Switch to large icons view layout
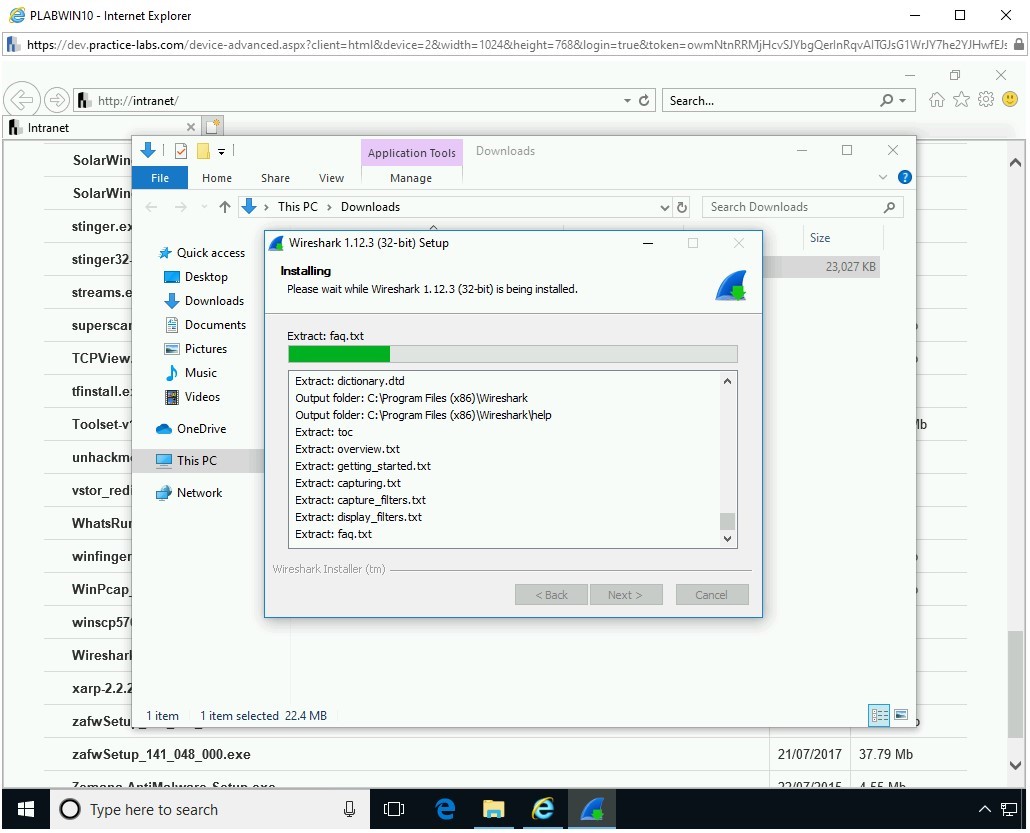This screenshot has height=833, width=1030. (901, 715)
